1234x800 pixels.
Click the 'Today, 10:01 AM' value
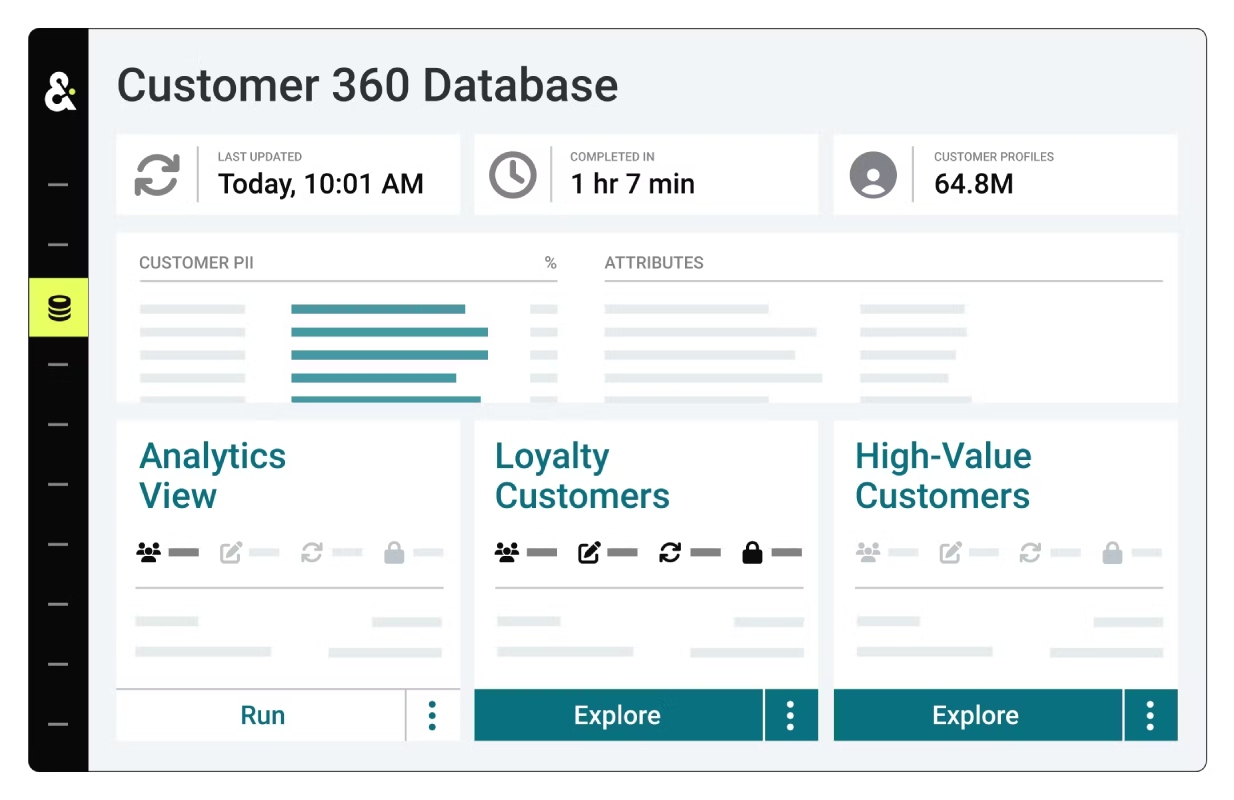click(x=321, y=184)
